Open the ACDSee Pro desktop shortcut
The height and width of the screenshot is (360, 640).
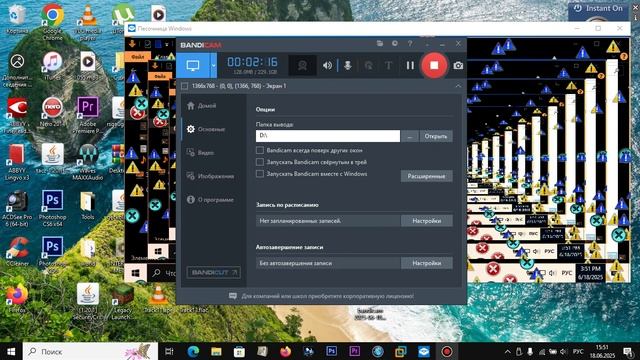(x=17, y=207)
